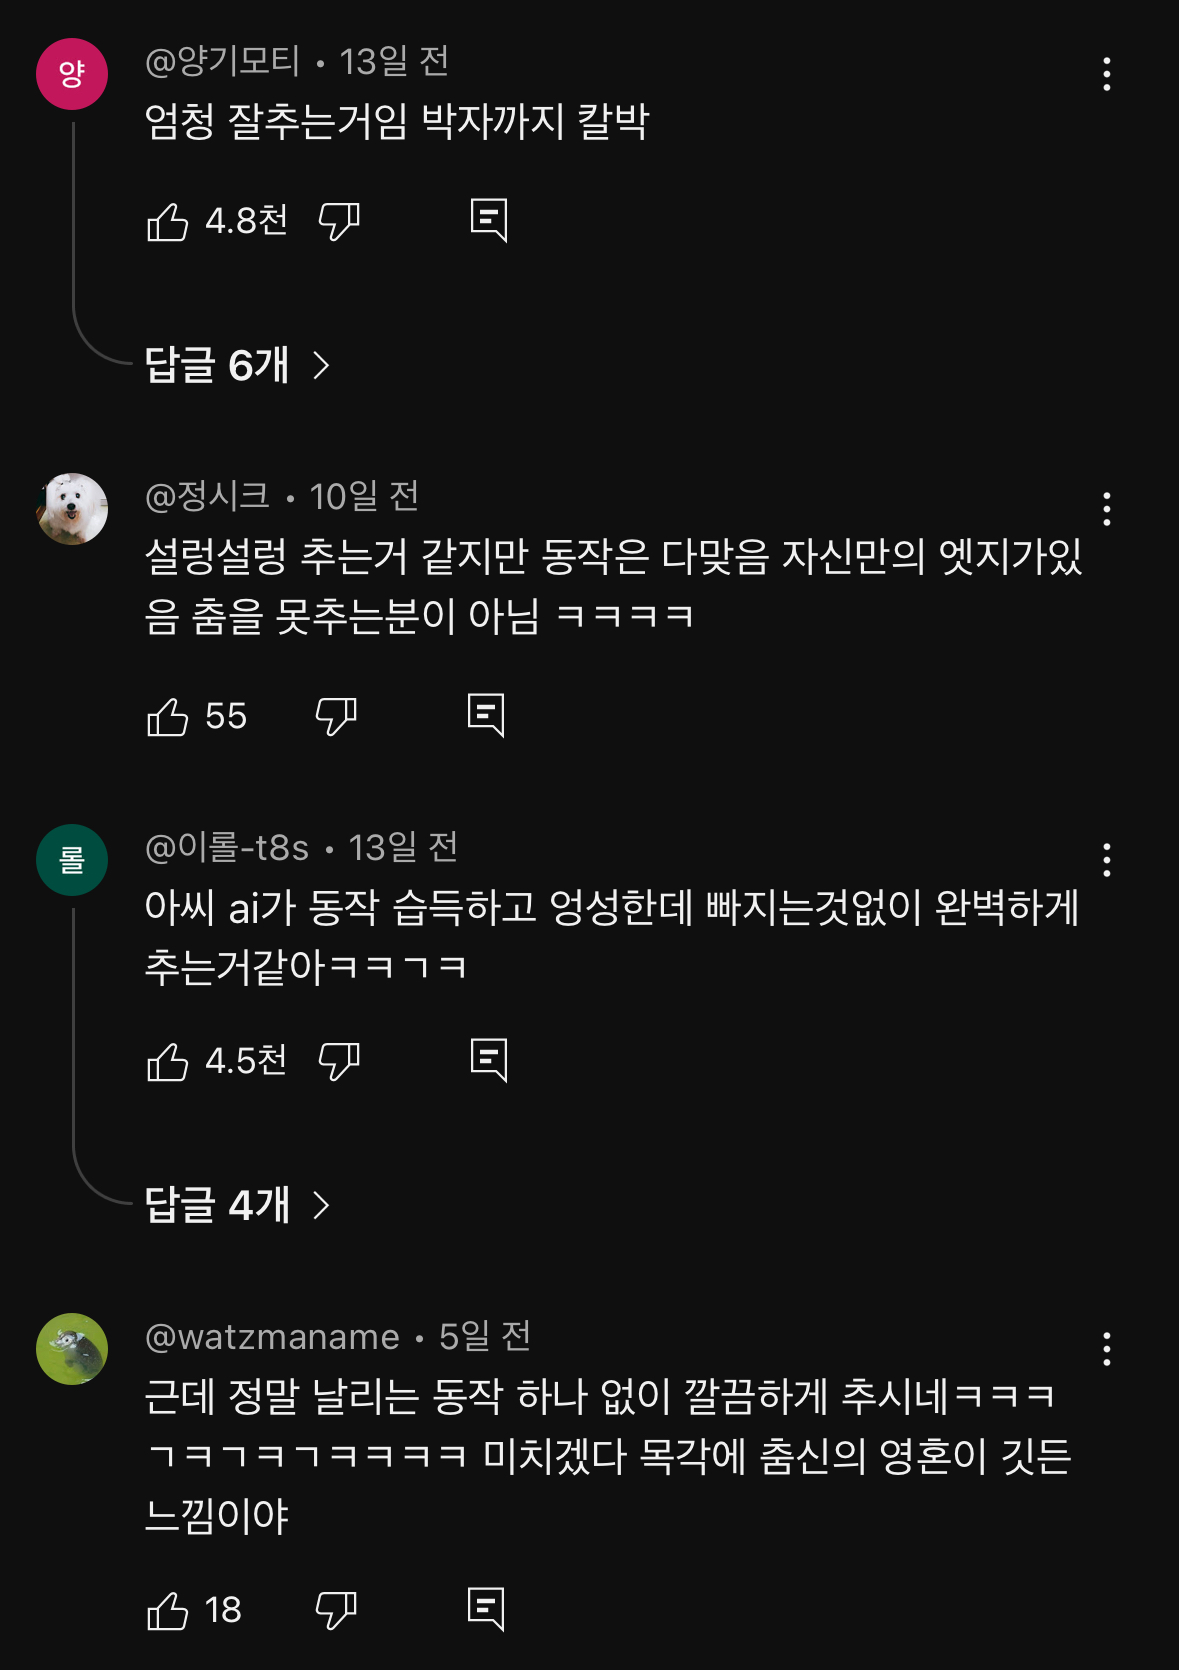The image size is (1179, 1670).
Task: Open more options for @양기모티 comment
Action: 1106,74
